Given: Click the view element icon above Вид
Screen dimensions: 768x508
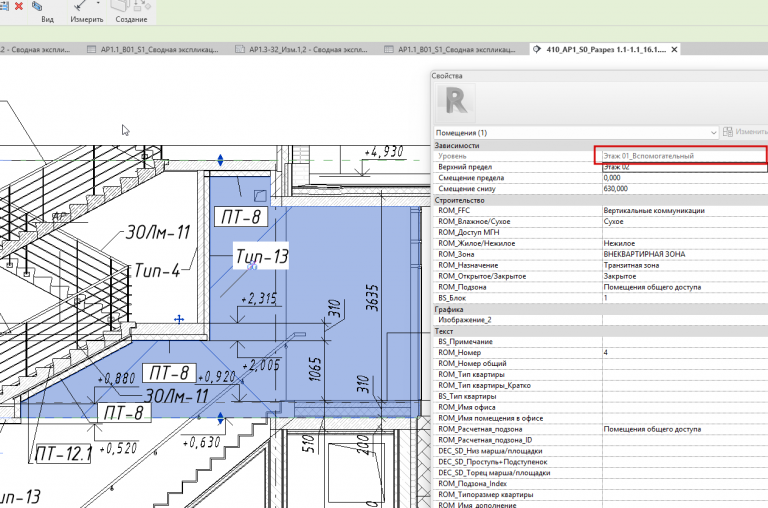Looking at the screenshot, I should point(37,6).
